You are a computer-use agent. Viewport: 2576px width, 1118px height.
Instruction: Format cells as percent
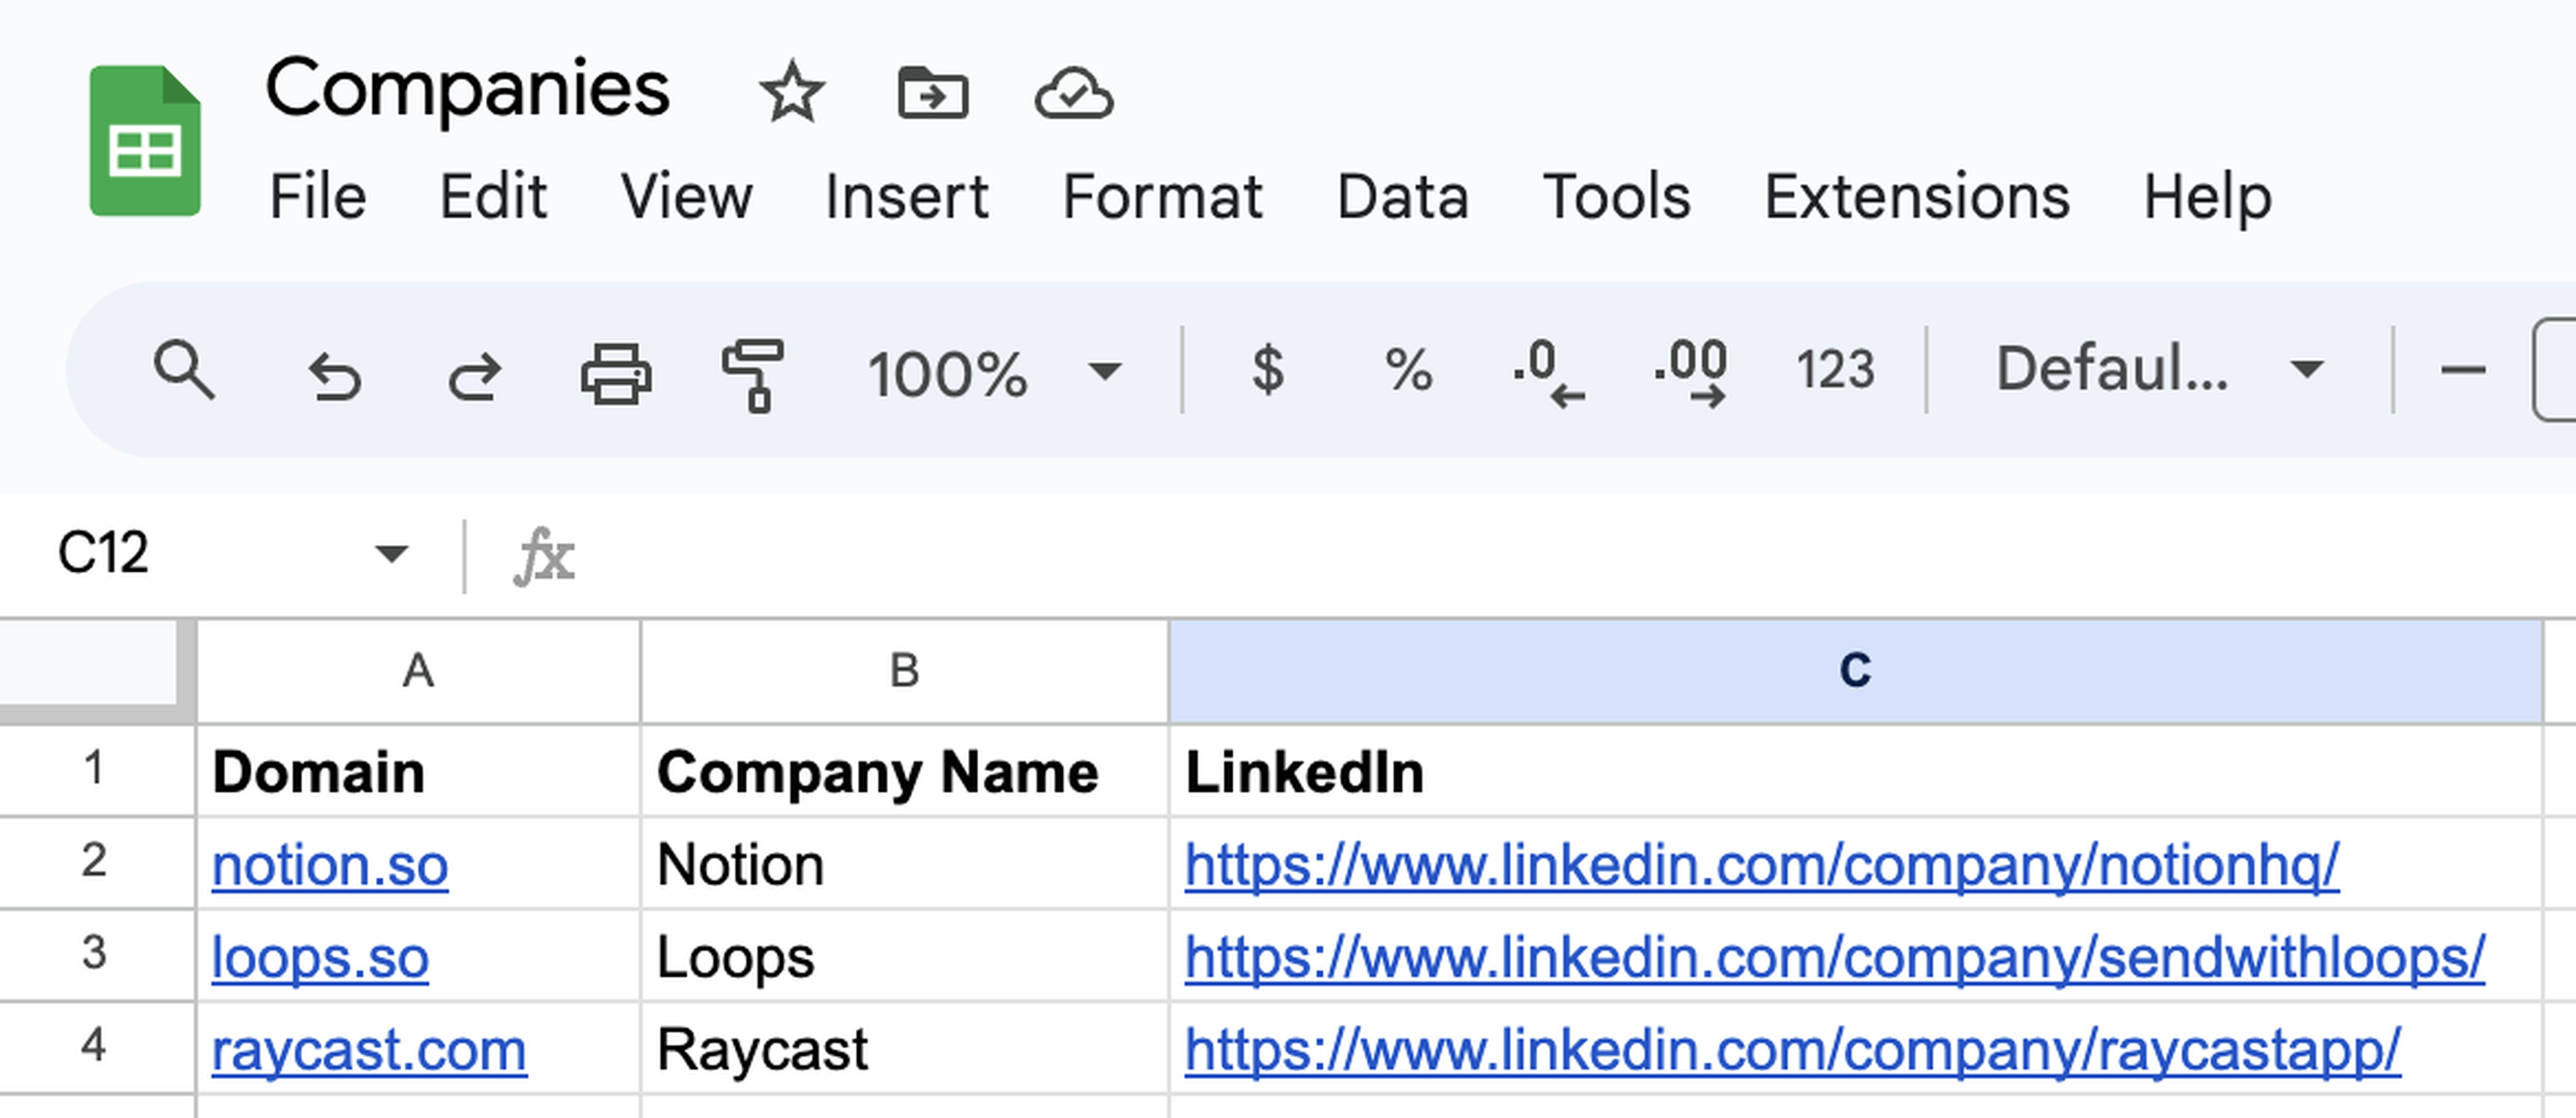pos(1408,370)
